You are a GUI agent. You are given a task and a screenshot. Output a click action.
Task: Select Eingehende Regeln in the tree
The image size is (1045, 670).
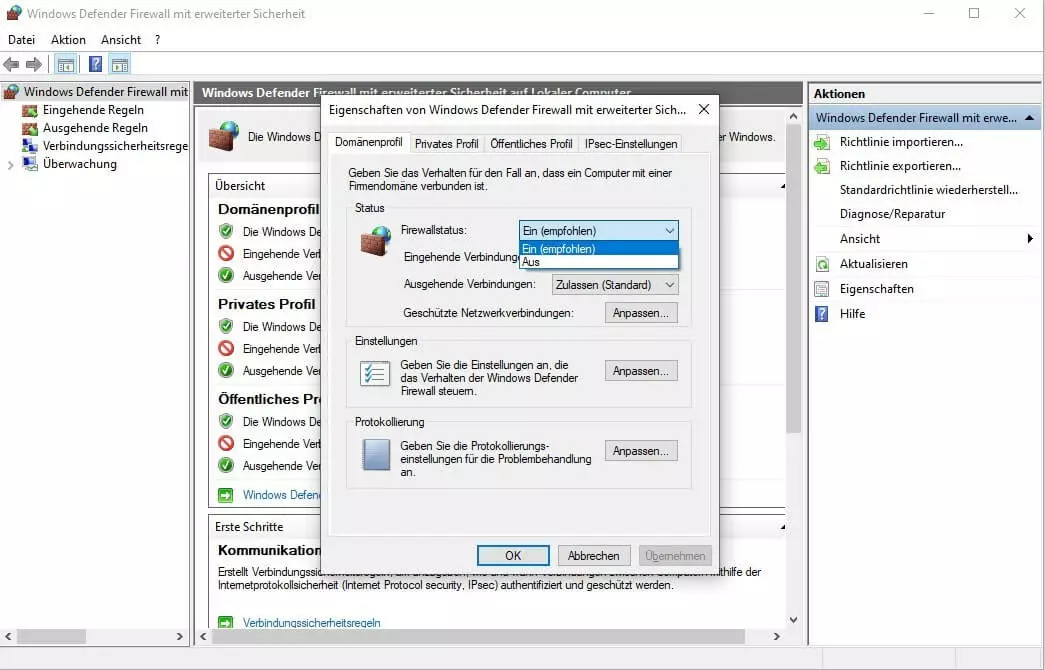point(93,110)
